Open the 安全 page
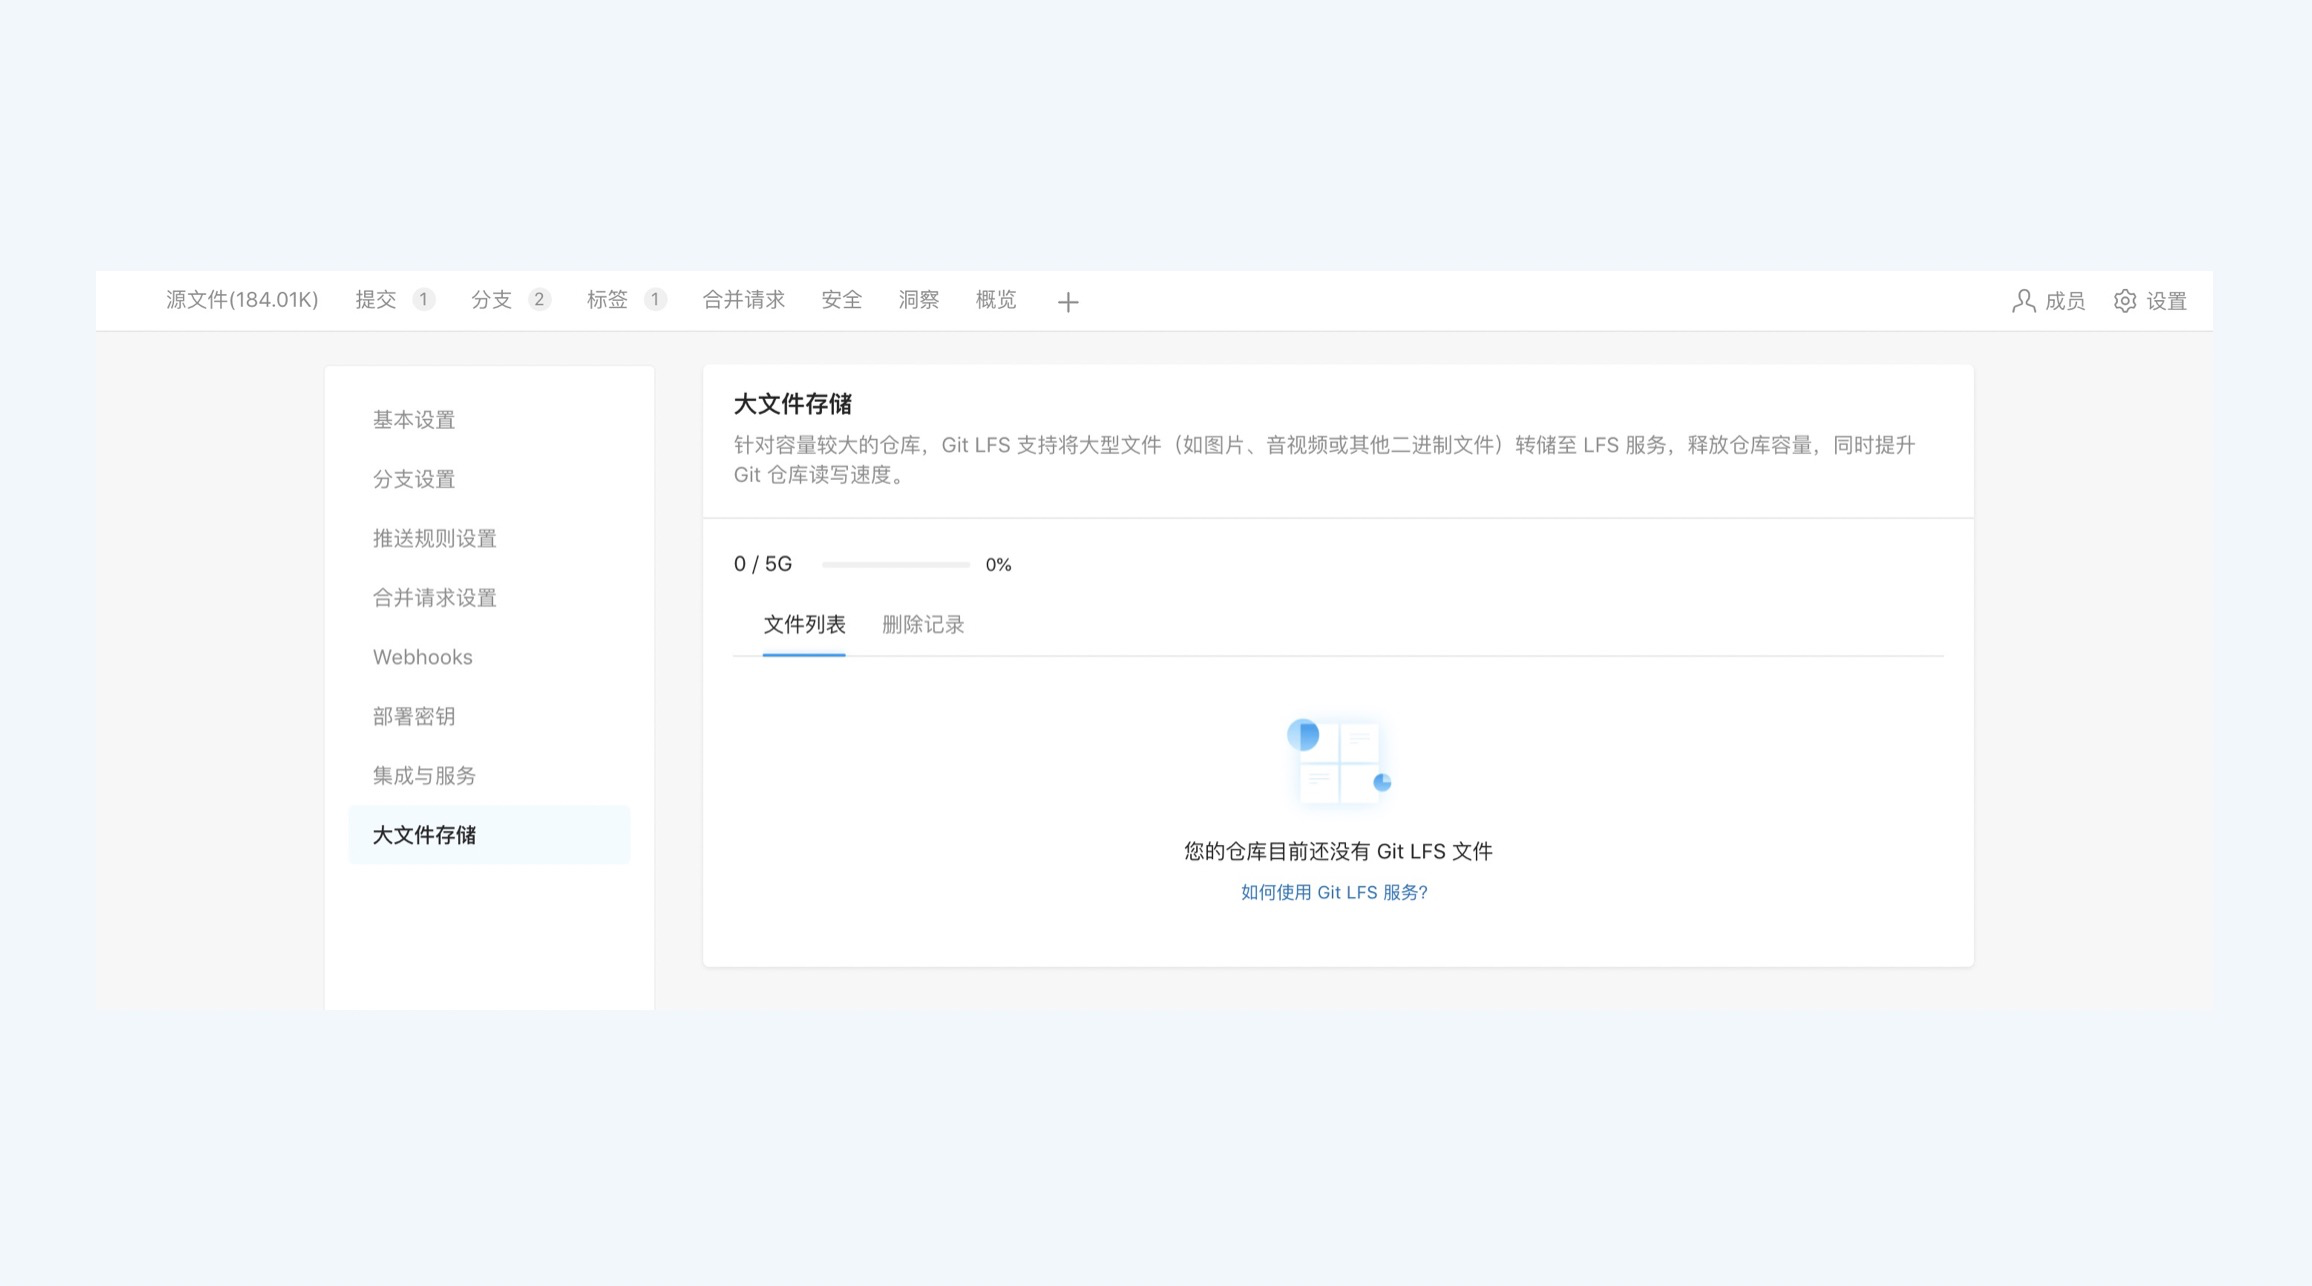This screenshot has height=1286, width=2312. [841, 299]
